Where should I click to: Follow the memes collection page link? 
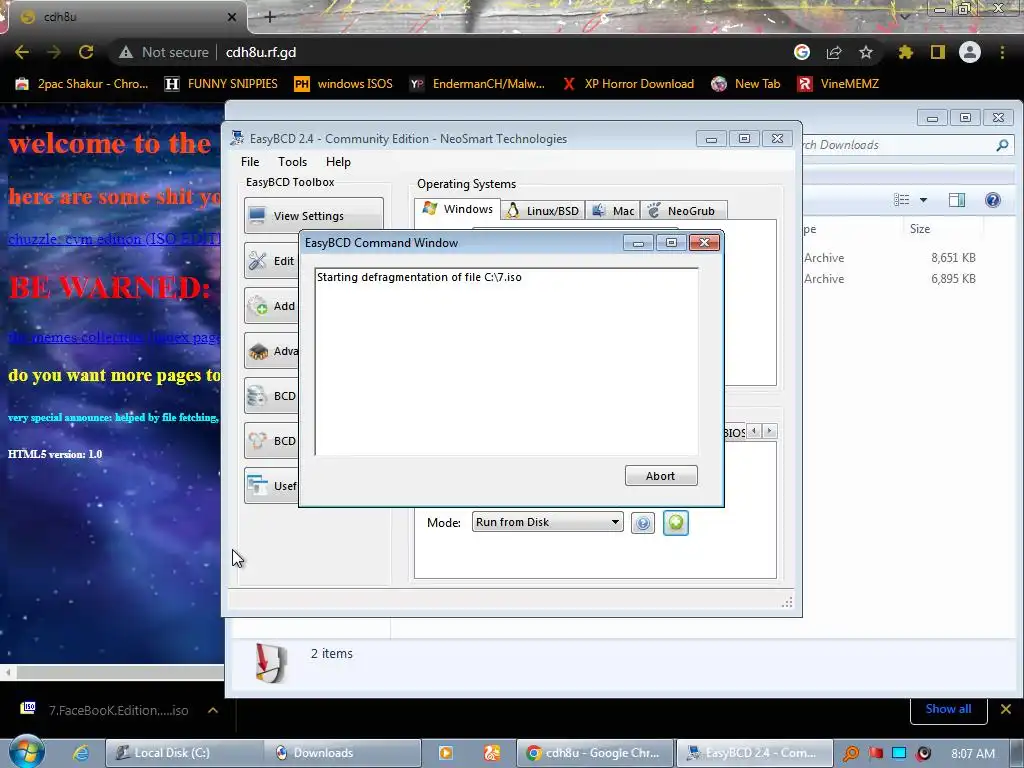[x=115, y=337]
